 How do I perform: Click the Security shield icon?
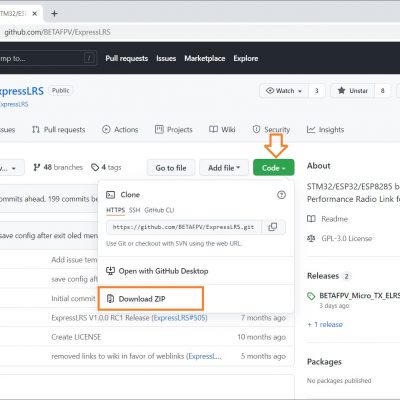pyautogui.click(x=256, y=129)
